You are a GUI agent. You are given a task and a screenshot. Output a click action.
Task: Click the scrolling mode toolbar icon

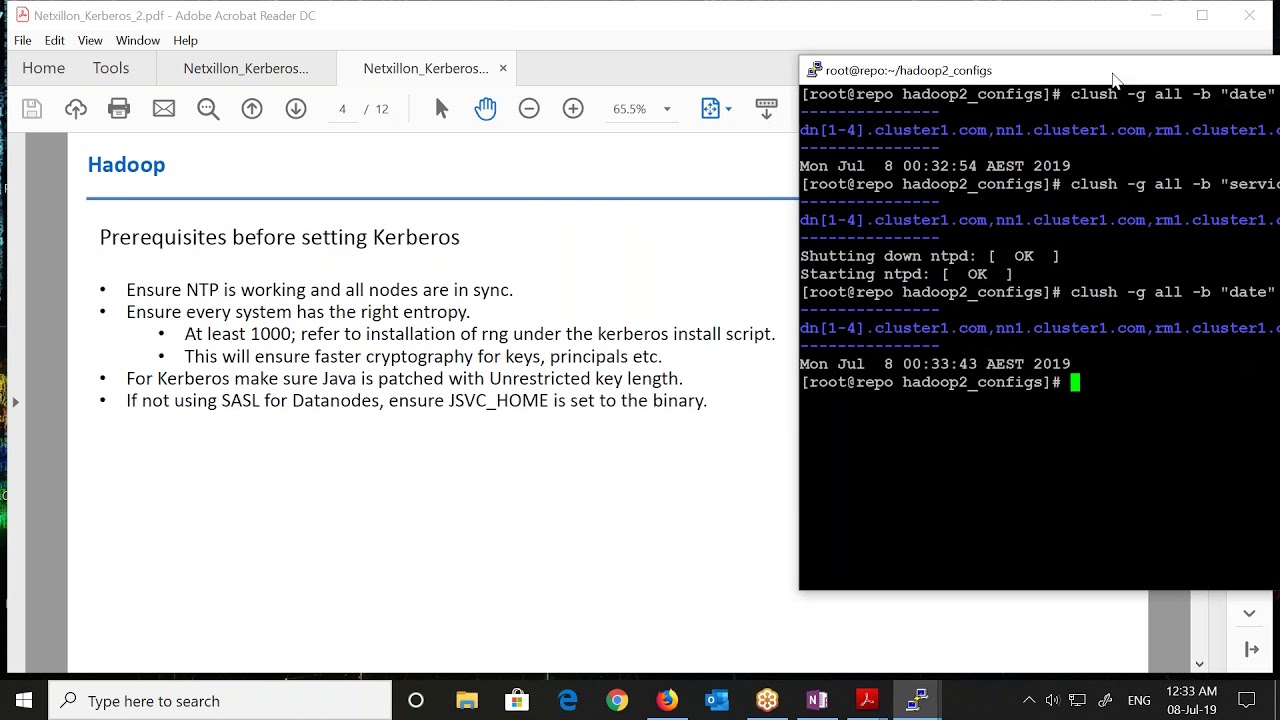767,109
